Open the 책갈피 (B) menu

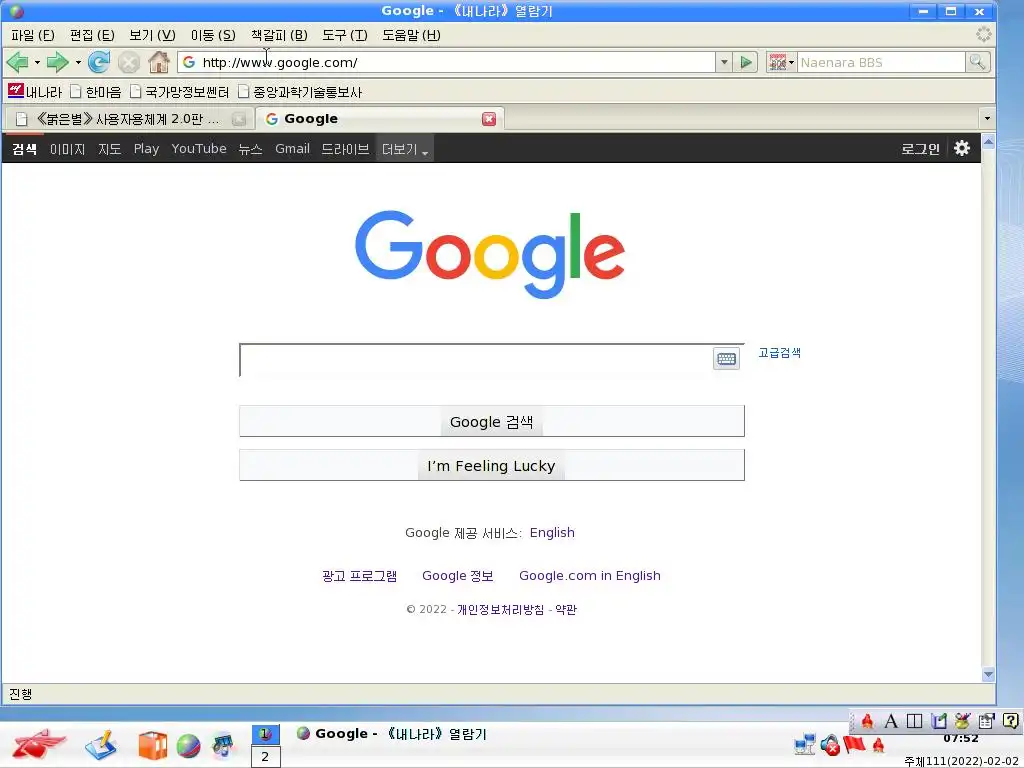[279, 35]
